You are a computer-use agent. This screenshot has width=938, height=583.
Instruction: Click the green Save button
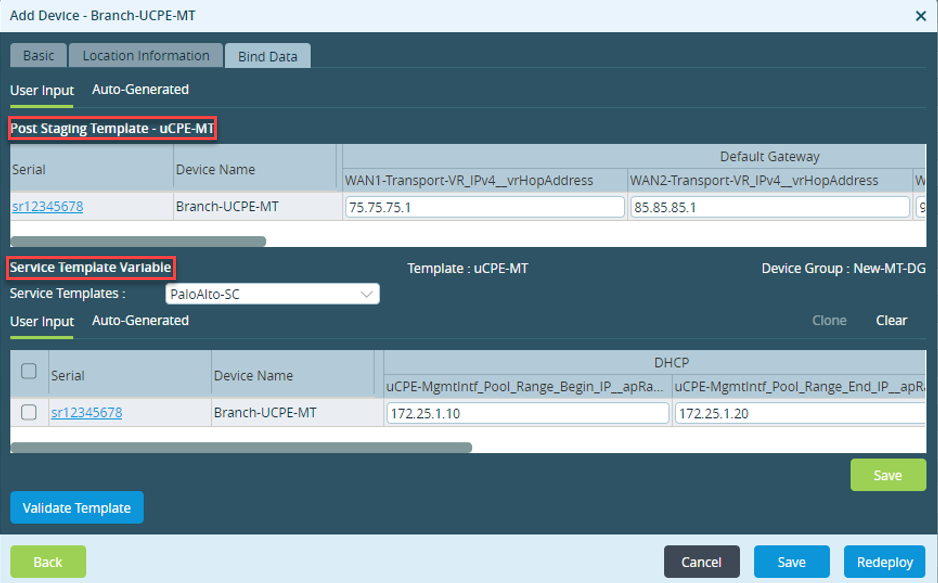[x=888, y=475]
